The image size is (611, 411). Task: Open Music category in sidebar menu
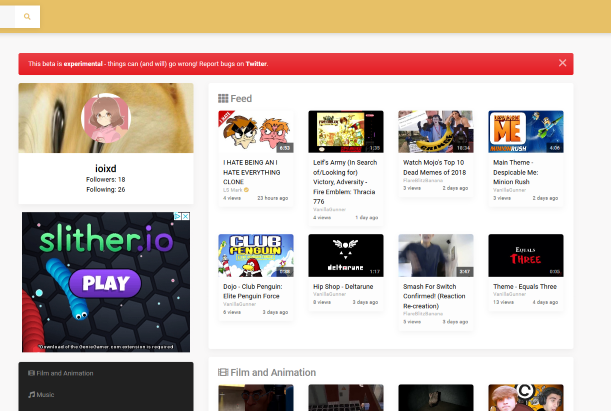[41, 395]
